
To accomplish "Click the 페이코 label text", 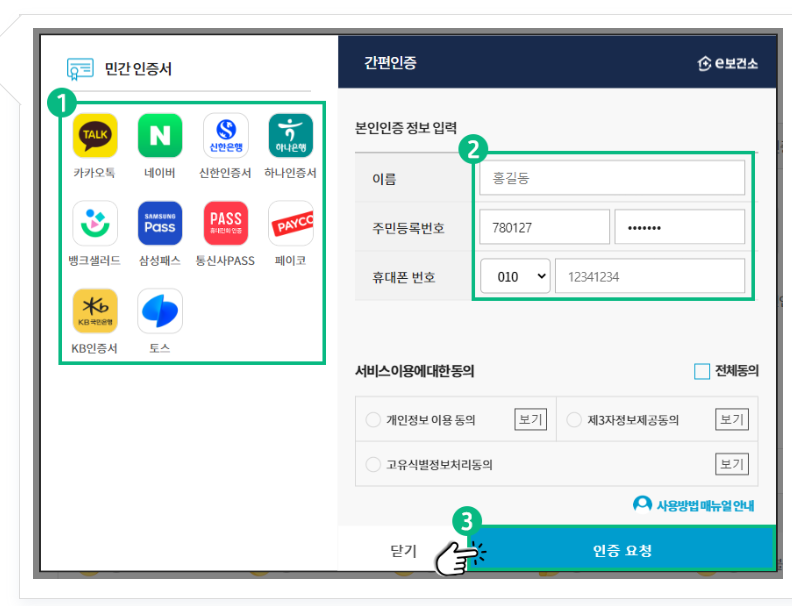I will click(290, 261).
